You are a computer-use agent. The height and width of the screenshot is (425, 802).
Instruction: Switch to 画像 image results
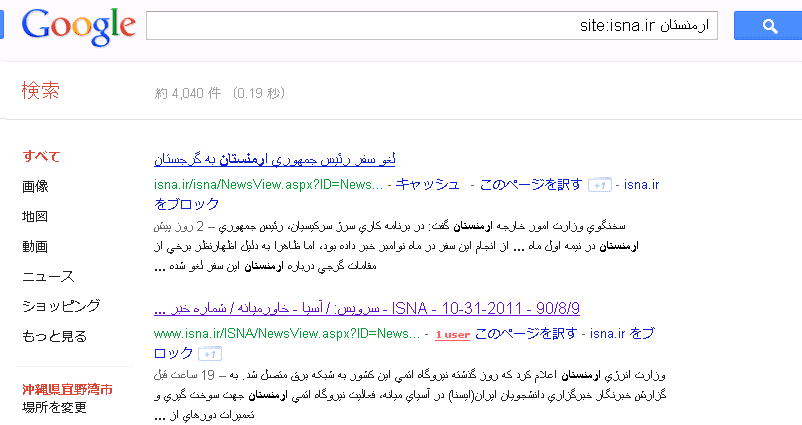tap(35, 186)
